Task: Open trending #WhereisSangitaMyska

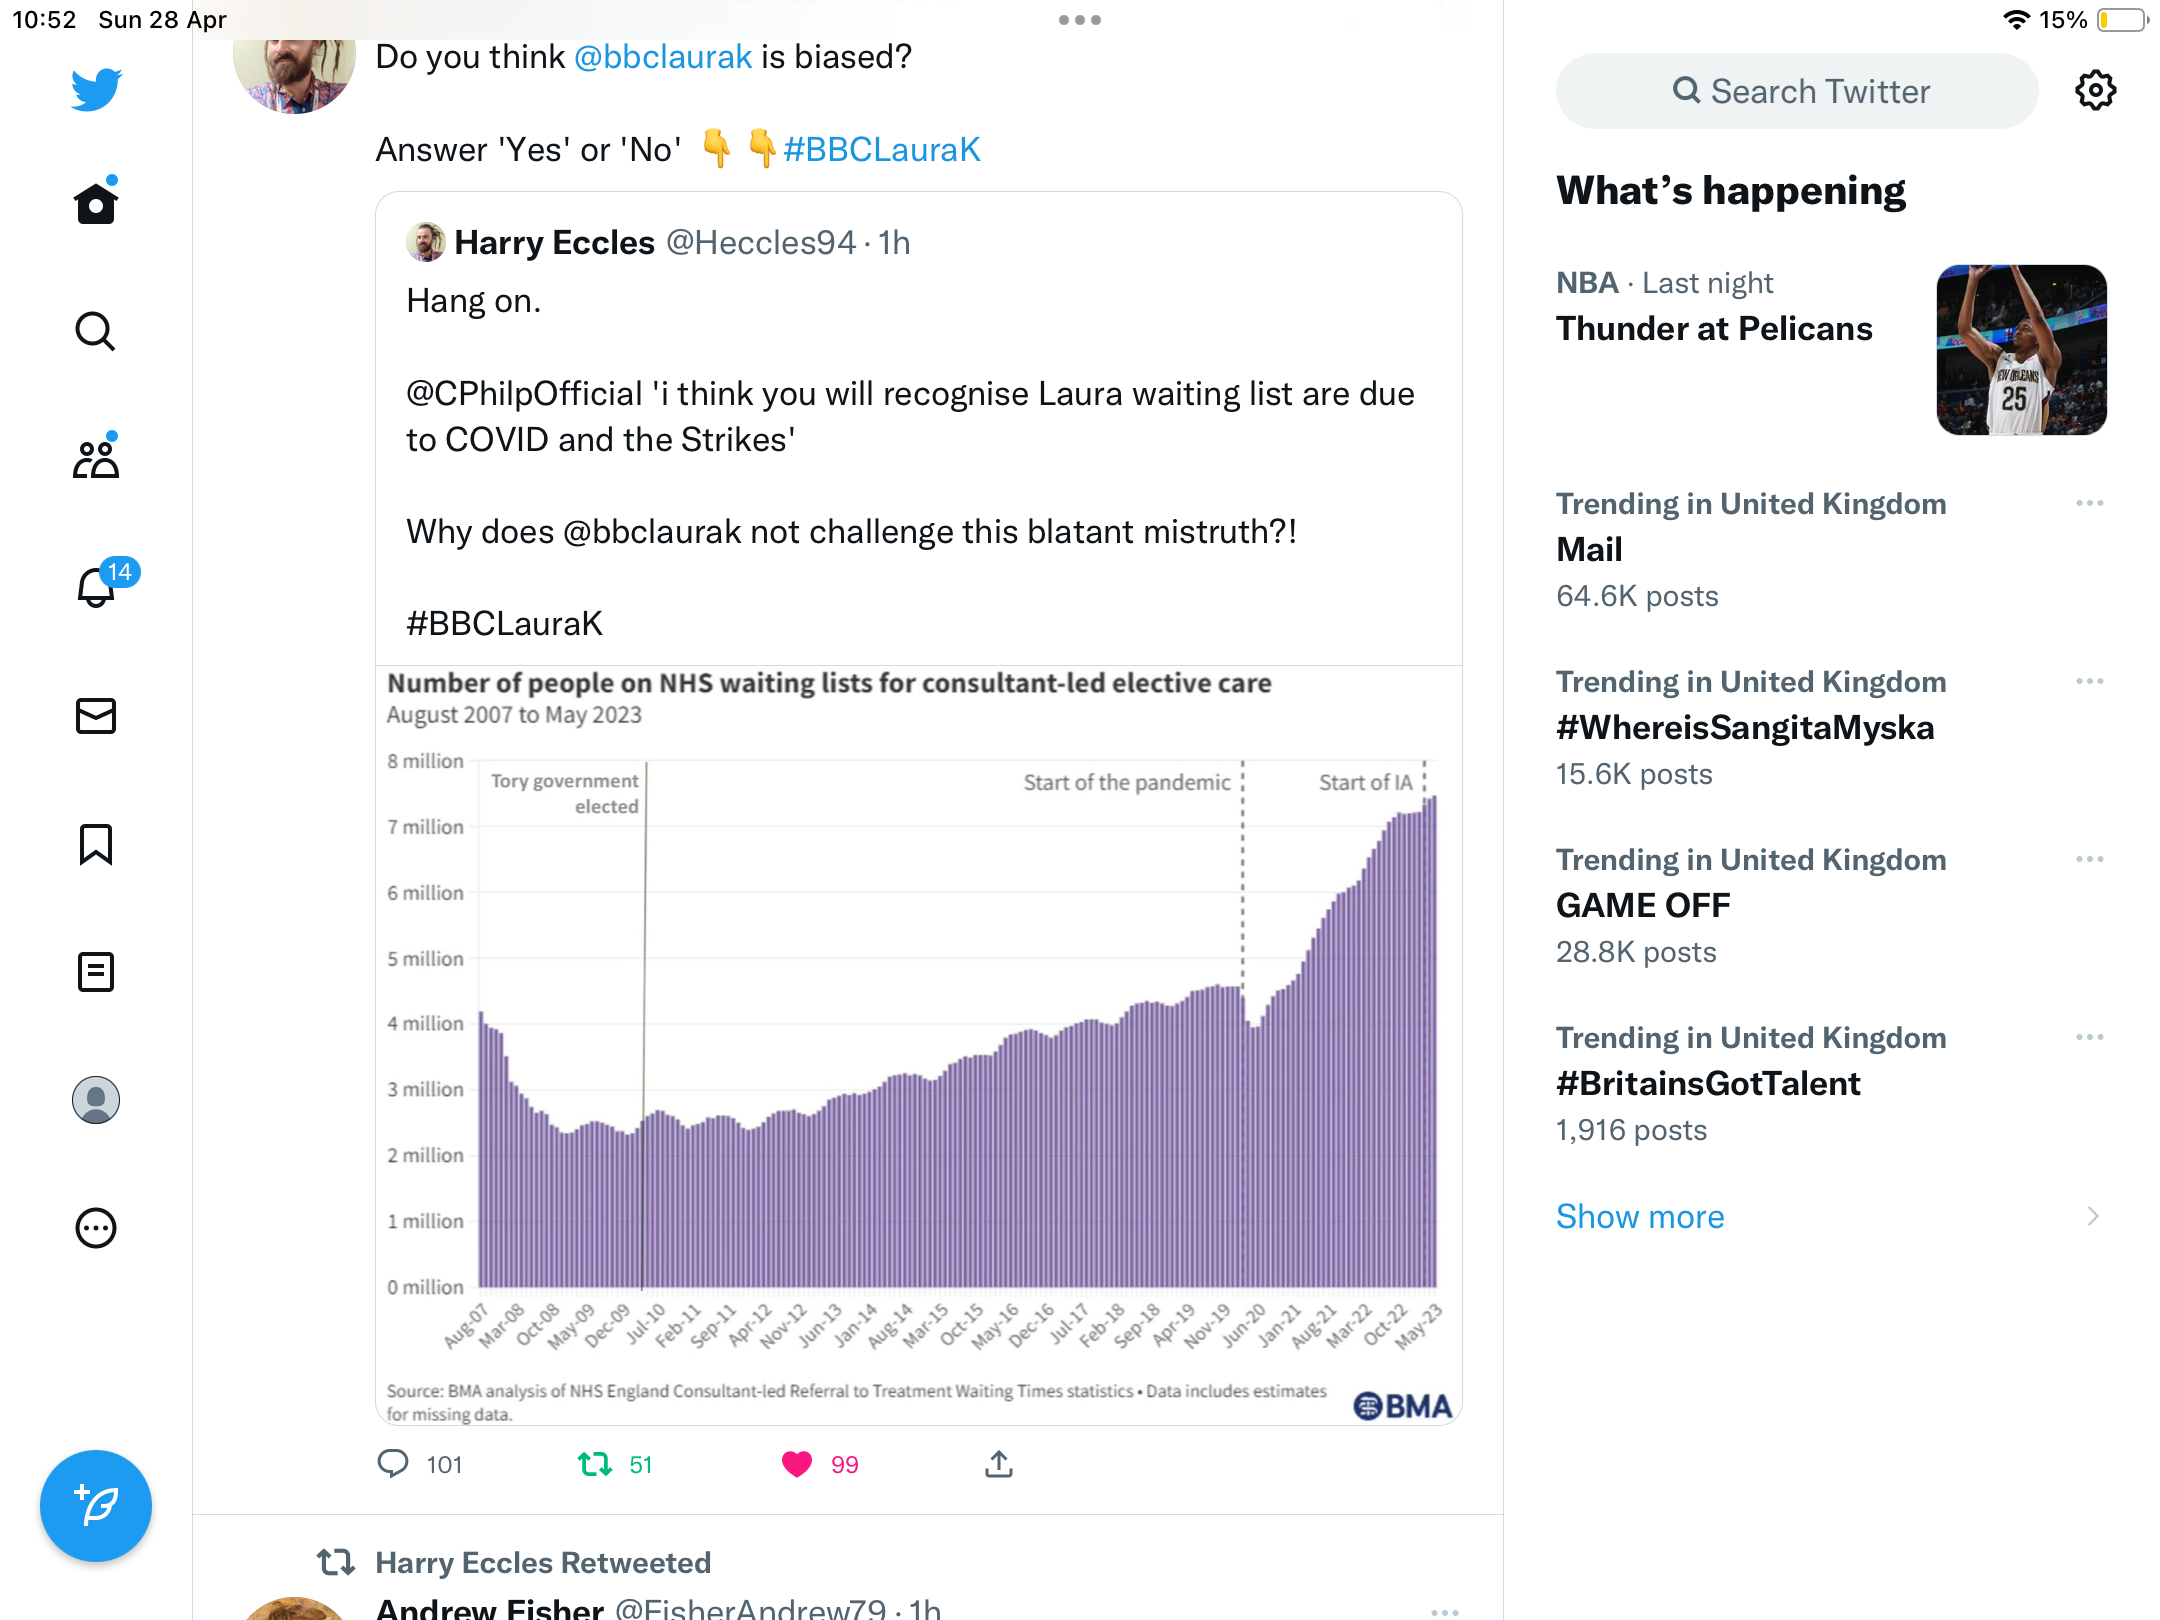Action: point(1745,727)
